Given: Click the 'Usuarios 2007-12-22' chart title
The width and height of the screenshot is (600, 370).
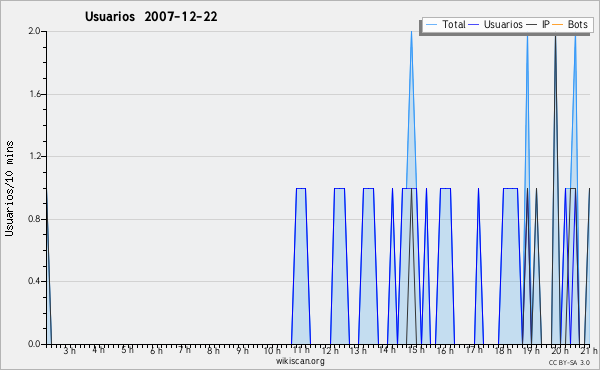Looking at the screenshot, I should tap(151, 16).
